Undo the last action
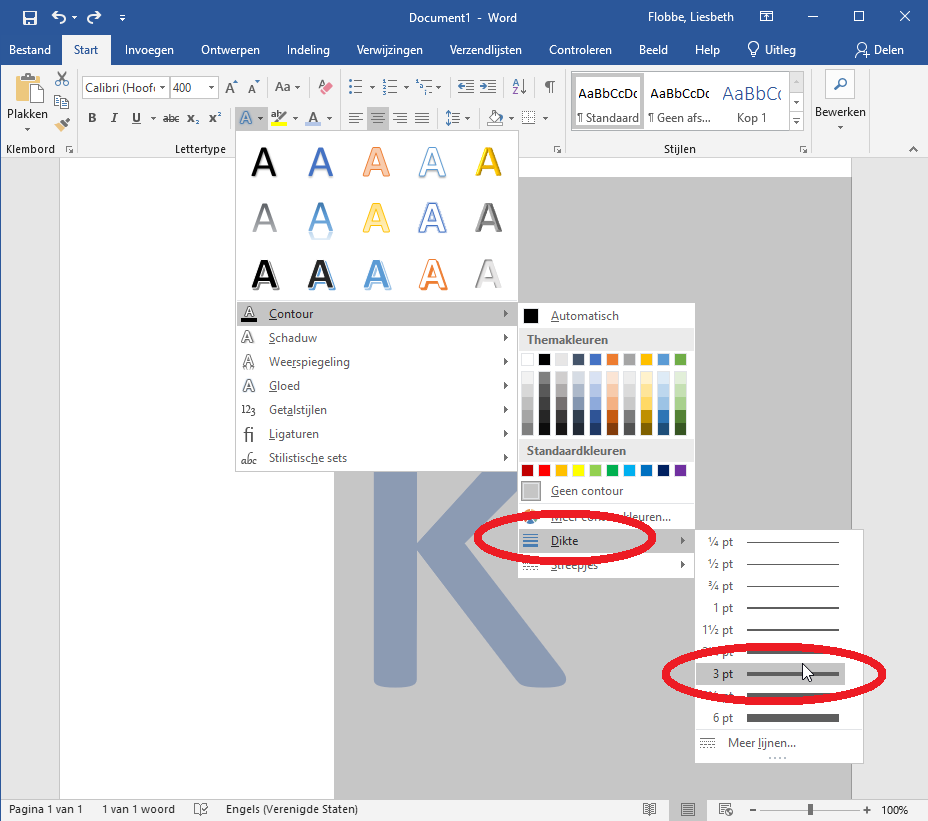 click(58, 17)
